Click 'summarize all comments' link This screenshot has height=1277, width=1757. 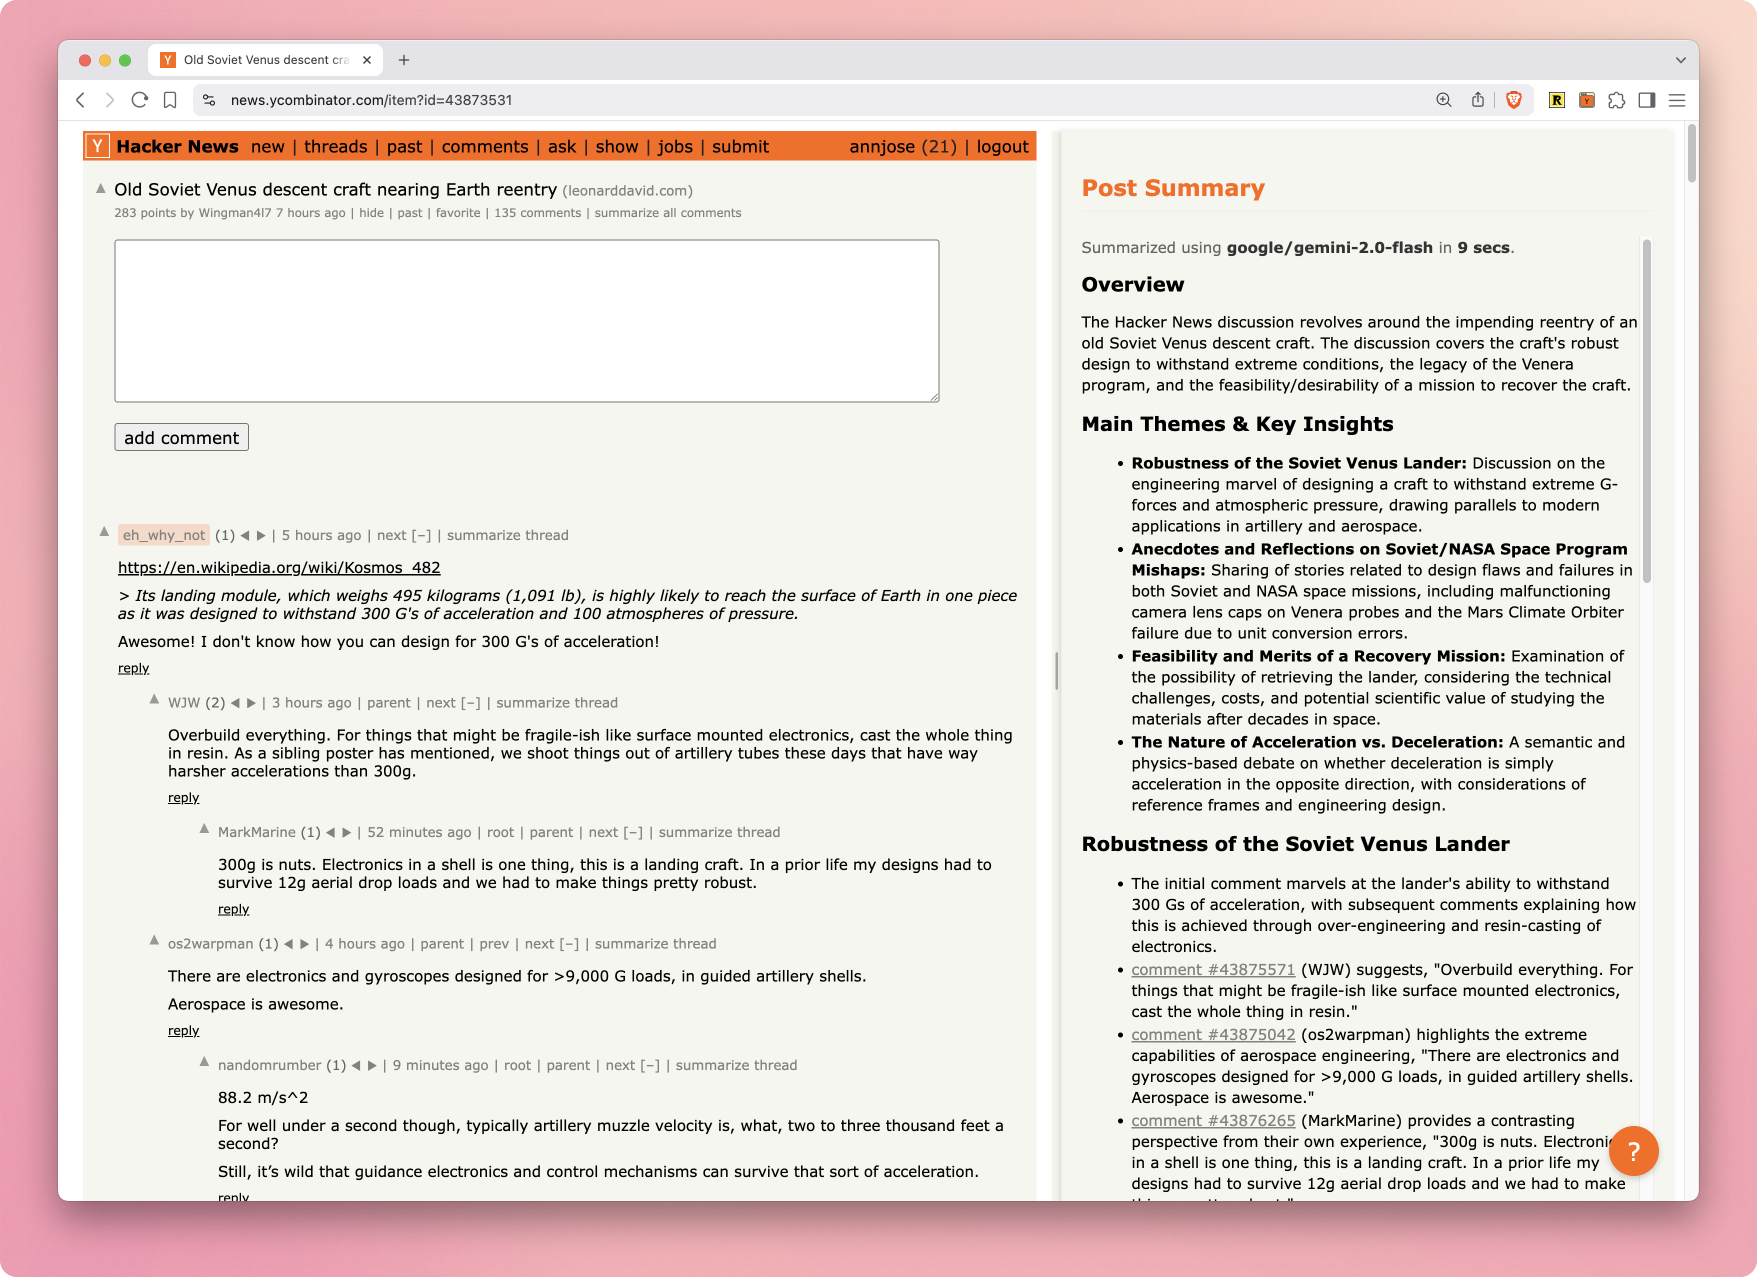click(667, 213)
